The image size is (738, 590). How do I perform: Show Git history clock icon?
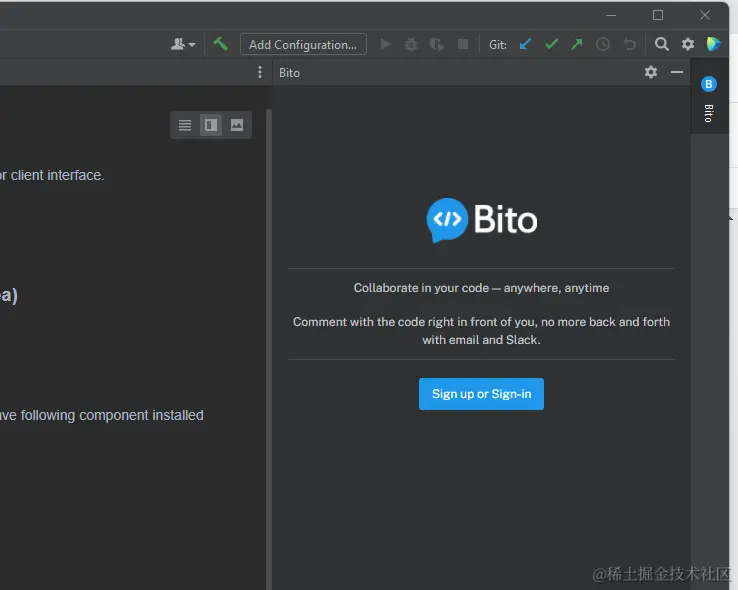pos(603,44)
